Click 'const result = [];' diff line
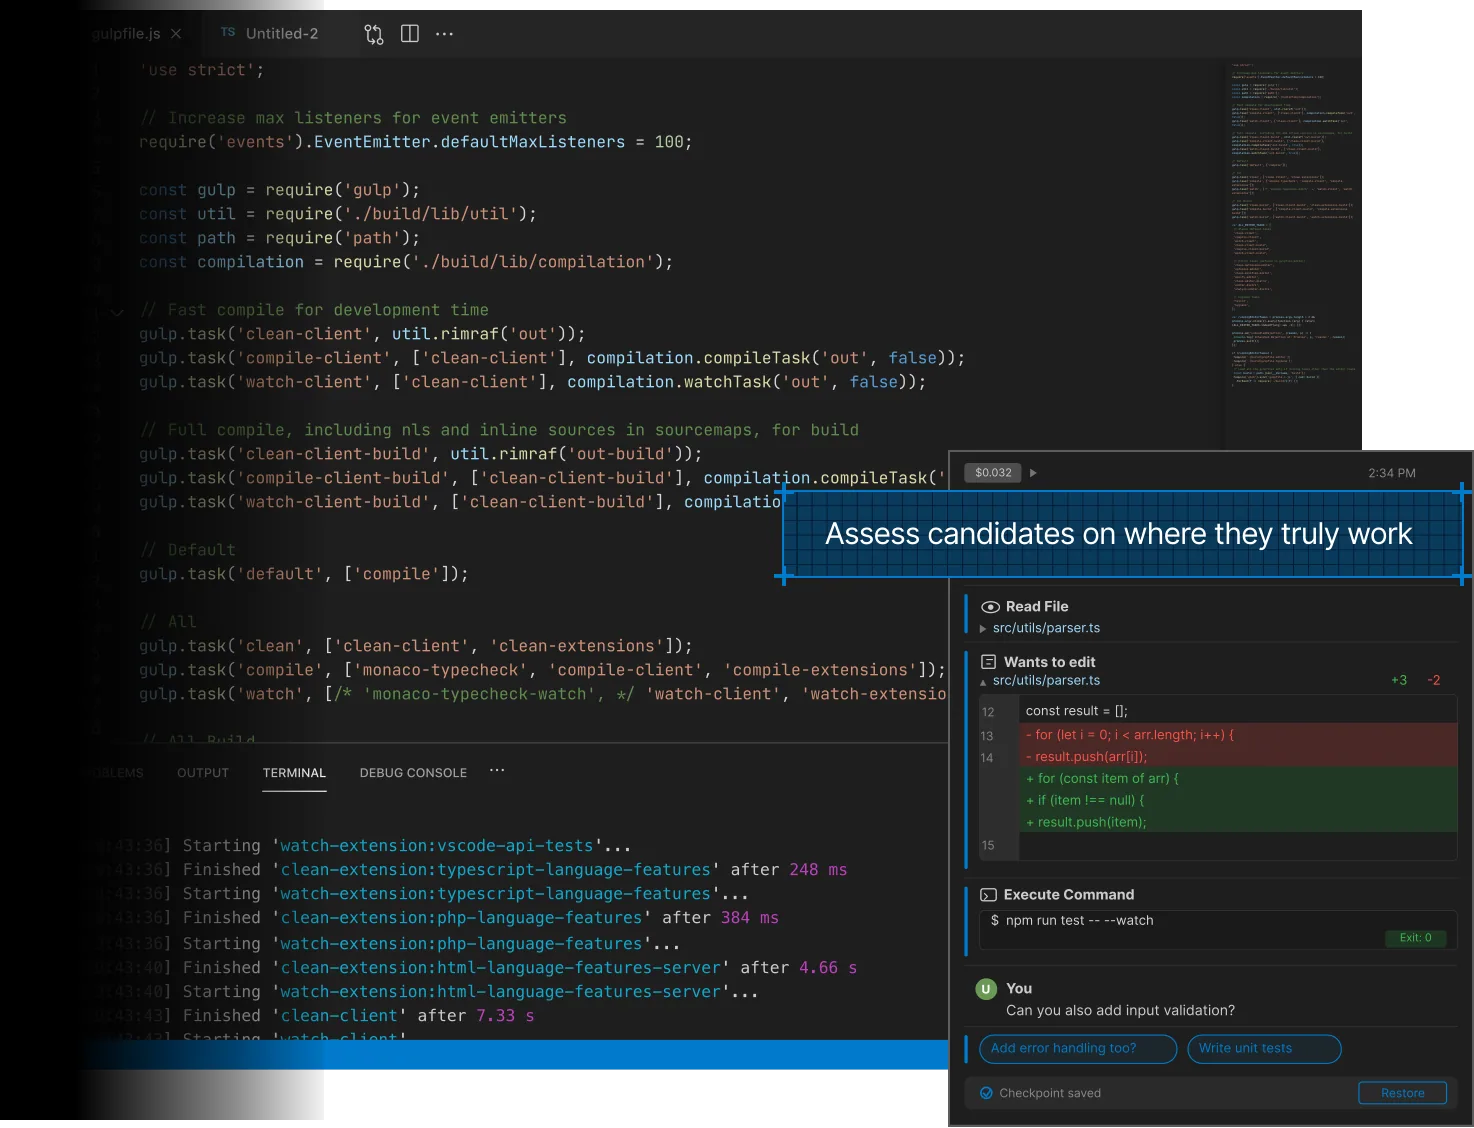1474x1128 pixels. (x=1076, y=711)
